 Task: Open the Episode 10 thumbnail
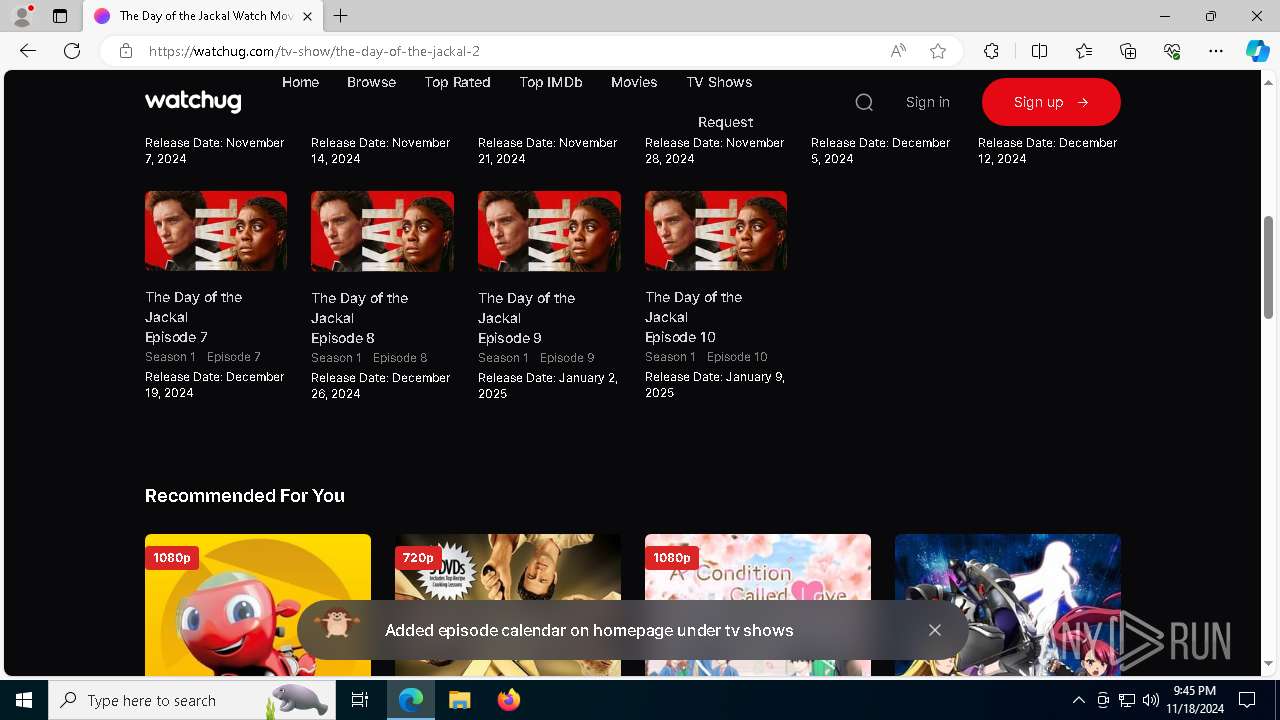(716, 231)
